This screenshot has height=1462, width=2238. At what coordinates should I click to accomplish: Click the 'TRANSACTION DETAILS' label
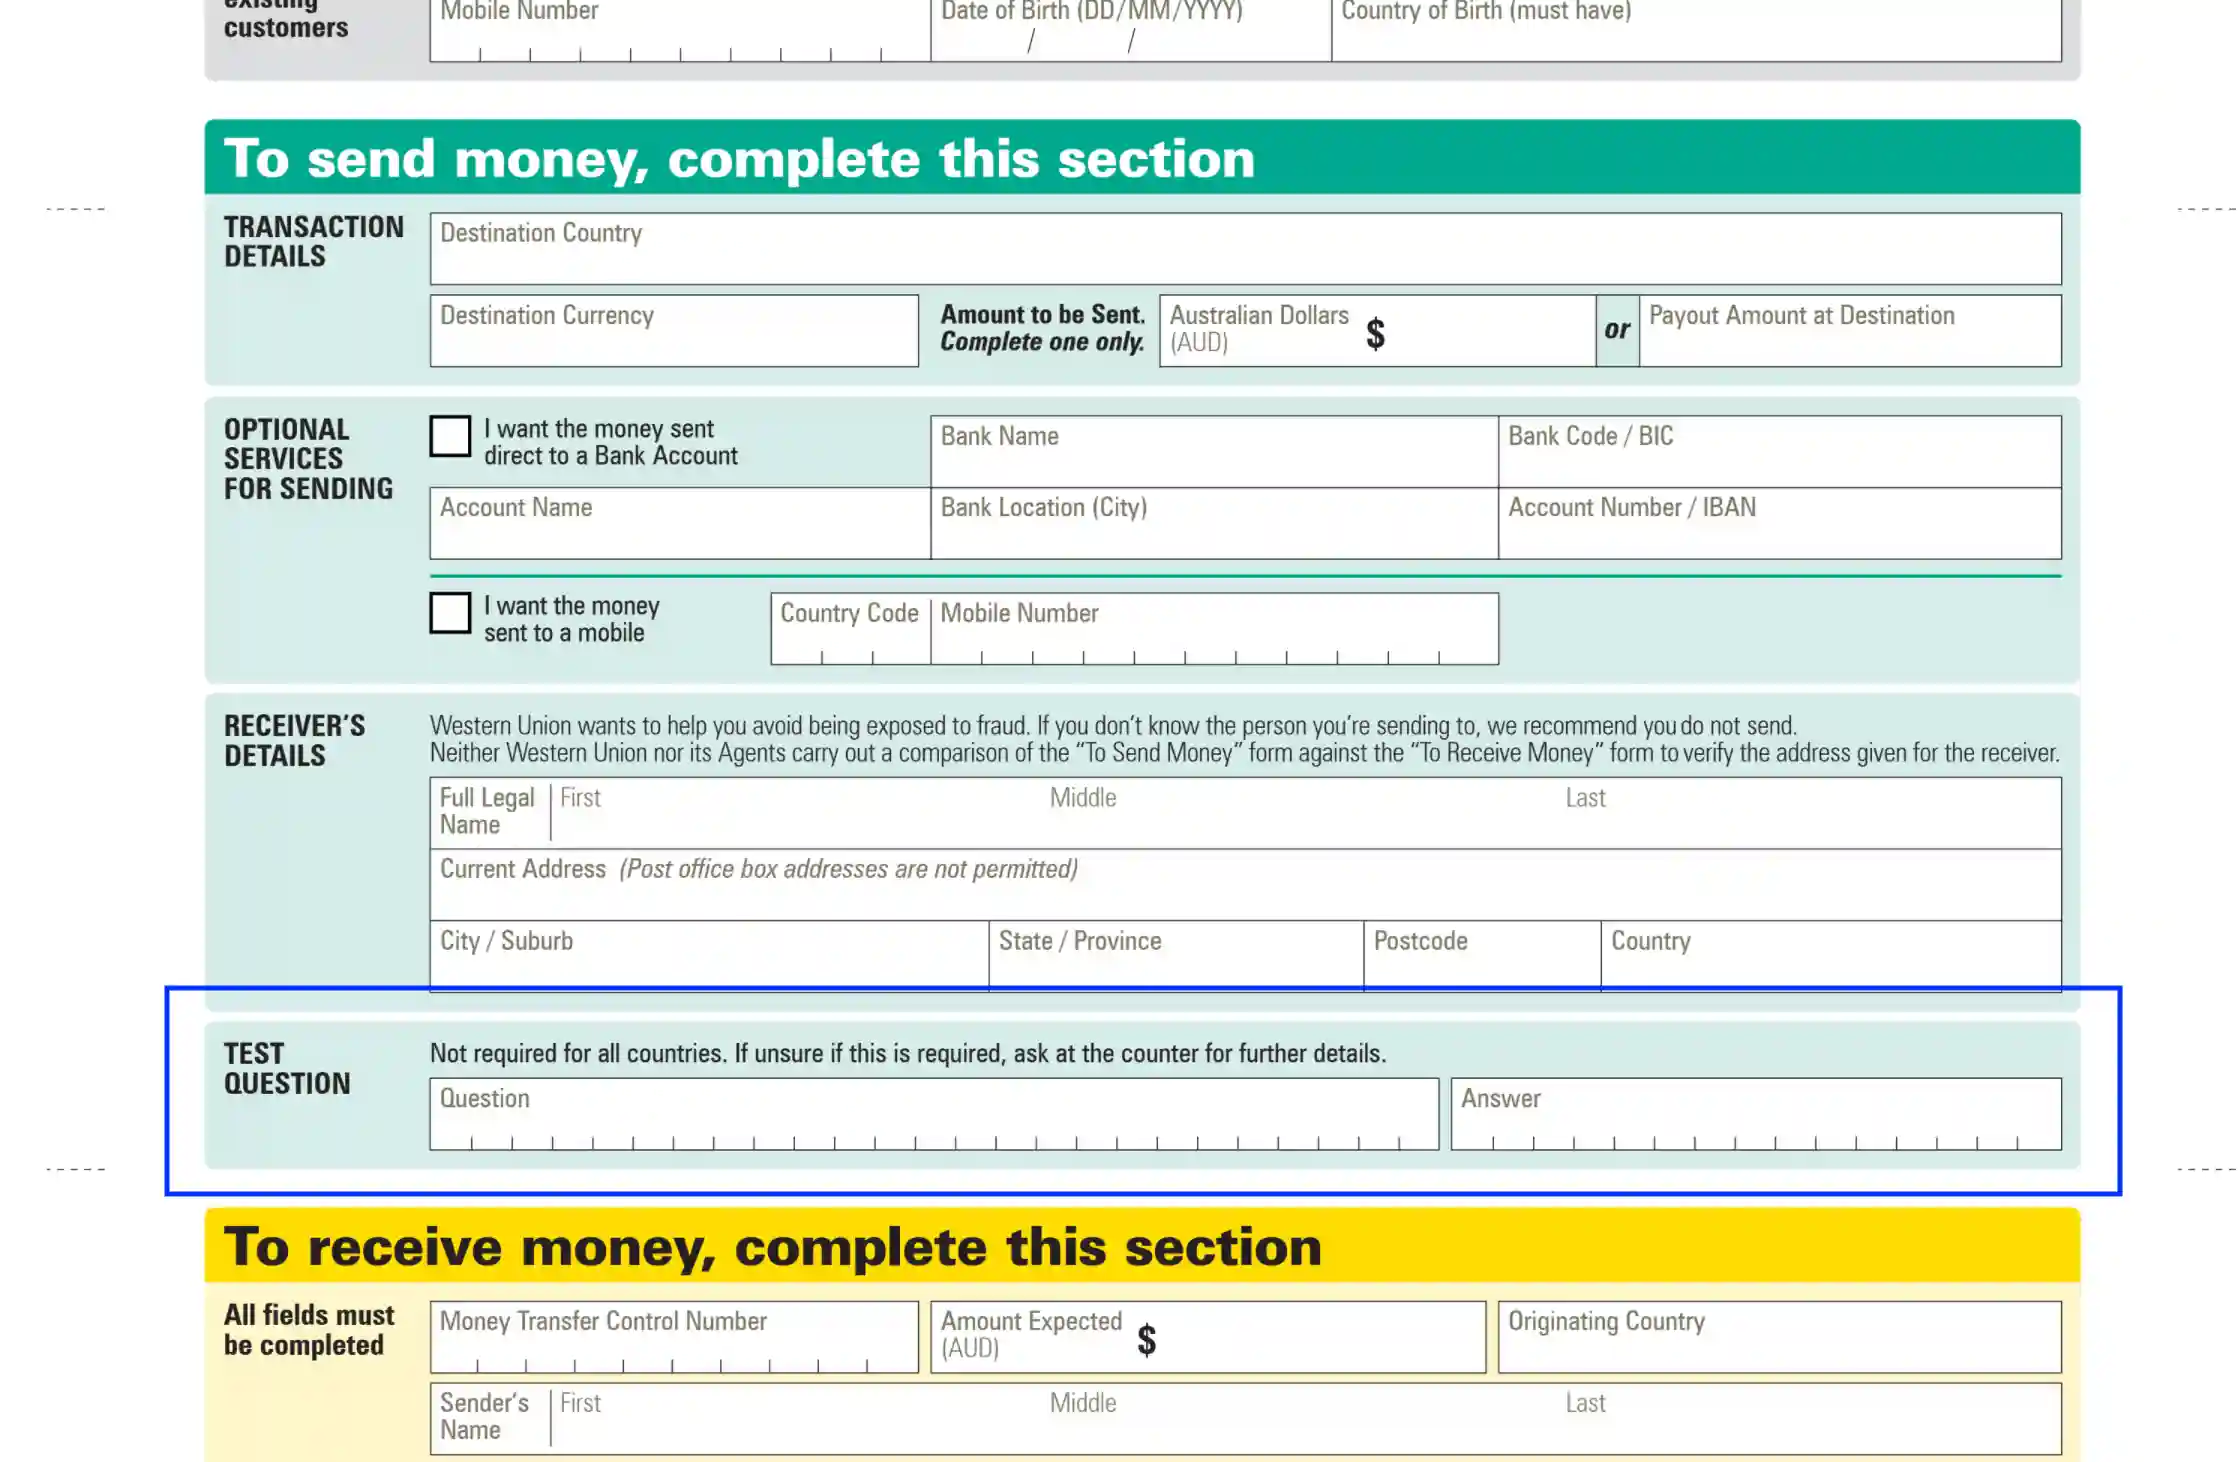(314, 242)
